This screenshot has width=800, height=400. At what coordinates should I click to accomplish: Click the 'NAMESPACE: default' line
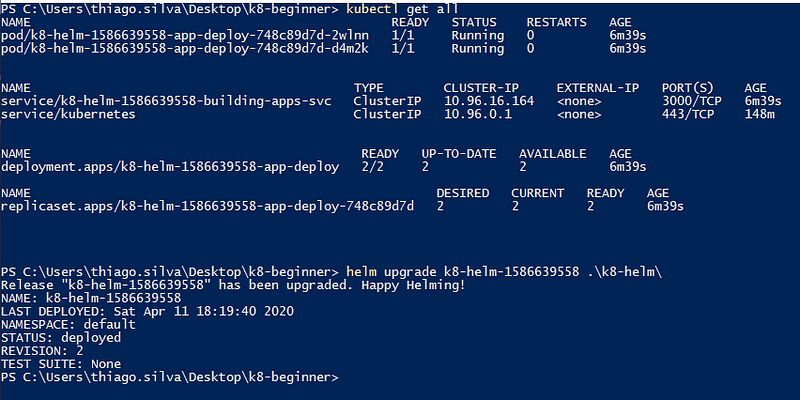(x=68, y=324)
